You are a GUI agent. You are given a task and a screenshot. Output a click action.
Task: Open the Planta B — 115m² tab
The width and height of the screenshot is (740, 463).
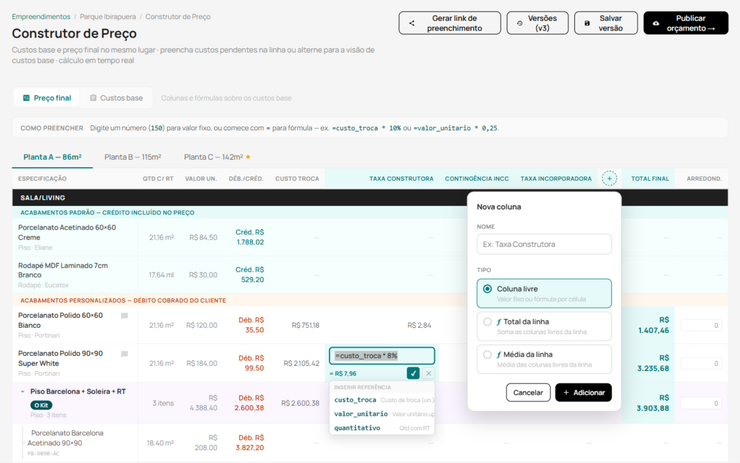pos(133,157)
